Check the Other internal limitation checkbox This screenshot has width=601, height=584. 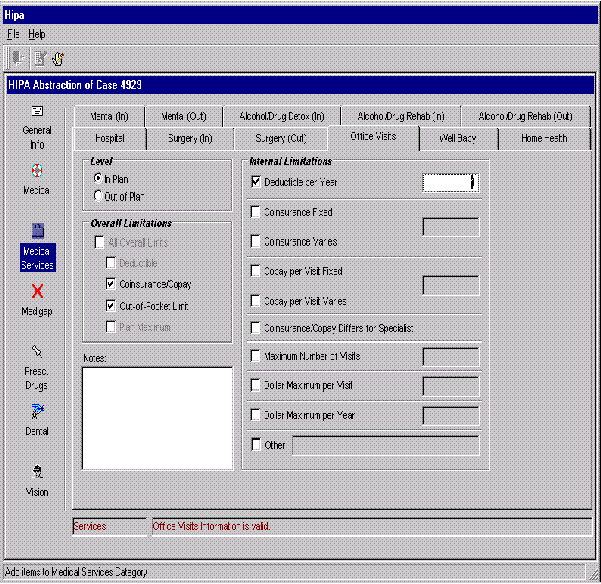pyautogui.click(x=256, y=445)
